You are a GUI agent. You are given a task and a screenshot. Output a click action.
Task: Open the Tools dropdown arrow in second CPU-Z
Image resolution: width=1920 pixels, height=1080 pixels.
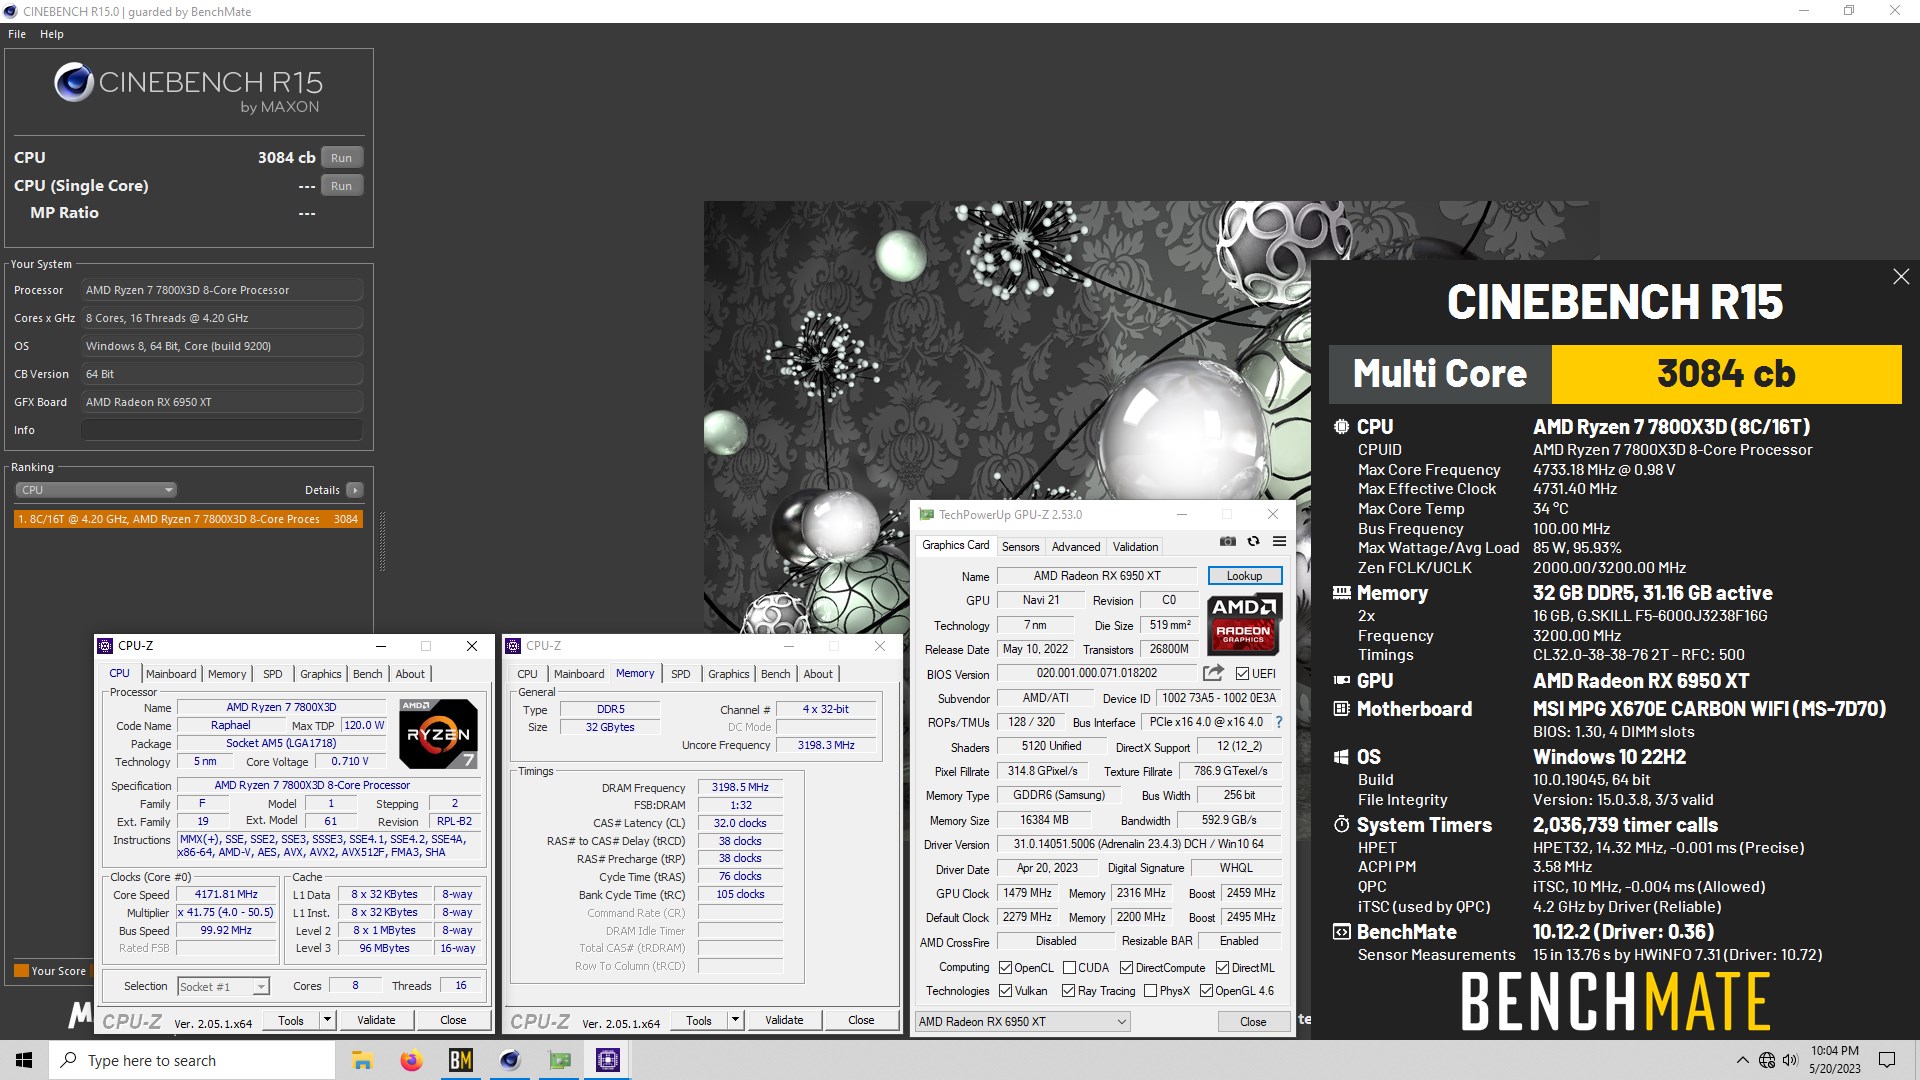734,1020
